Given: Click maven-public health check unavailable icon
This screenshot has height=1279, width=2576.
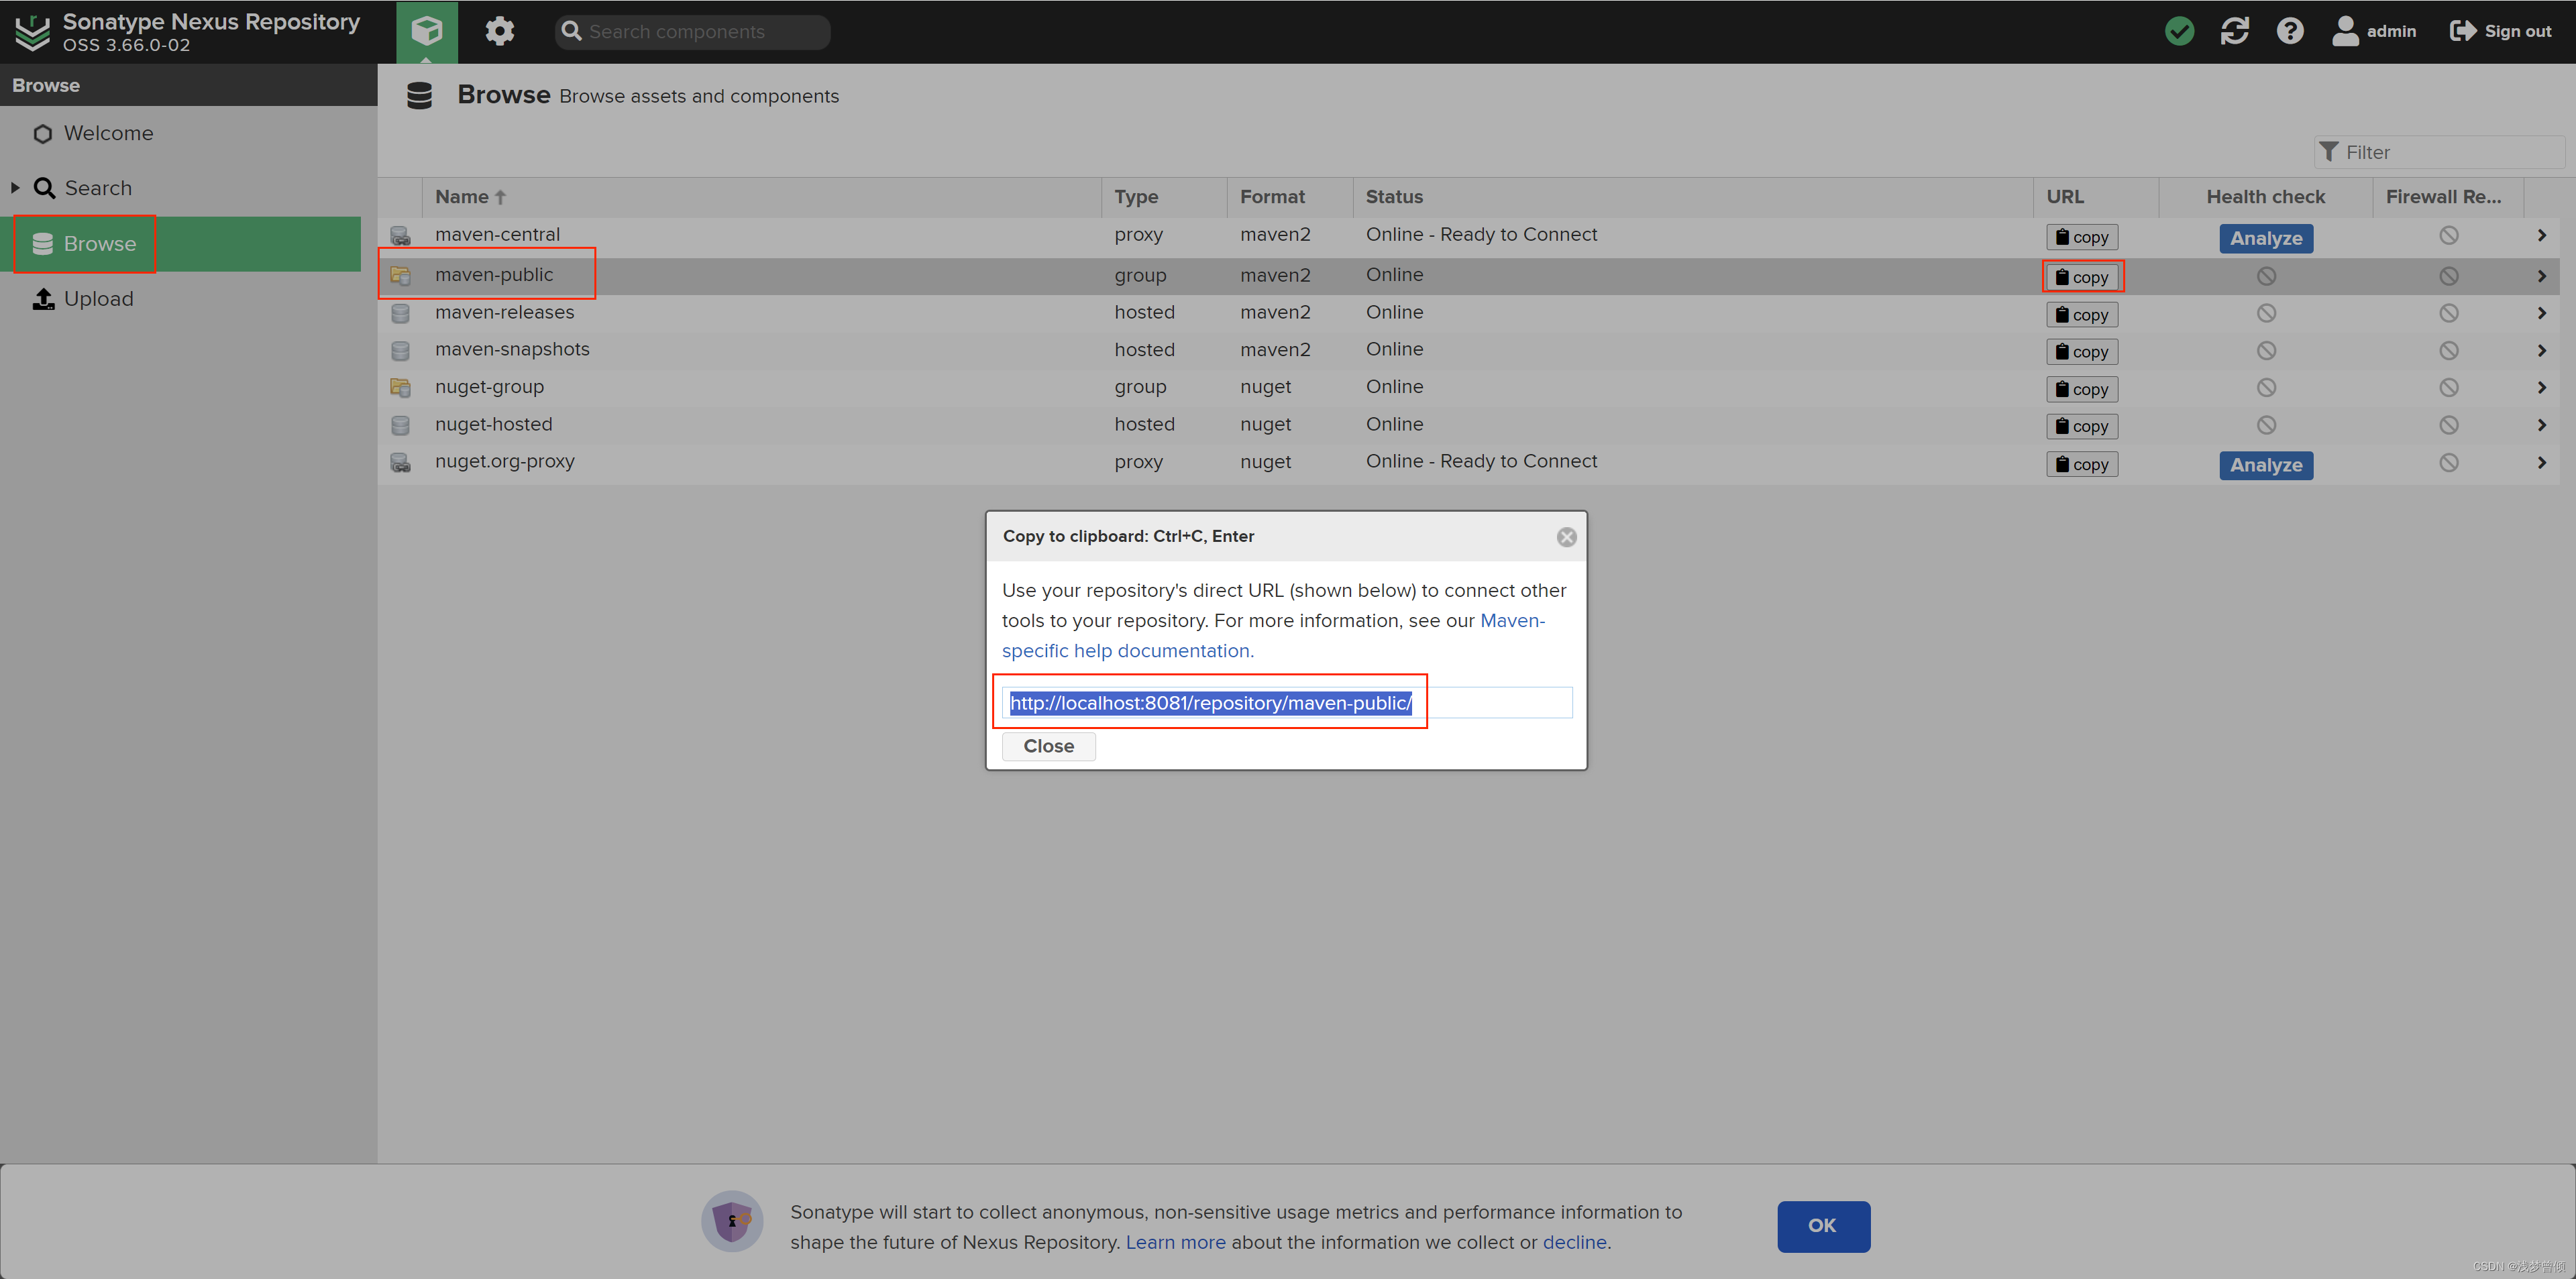Looking at the screenshot, I should point(2266,276).
